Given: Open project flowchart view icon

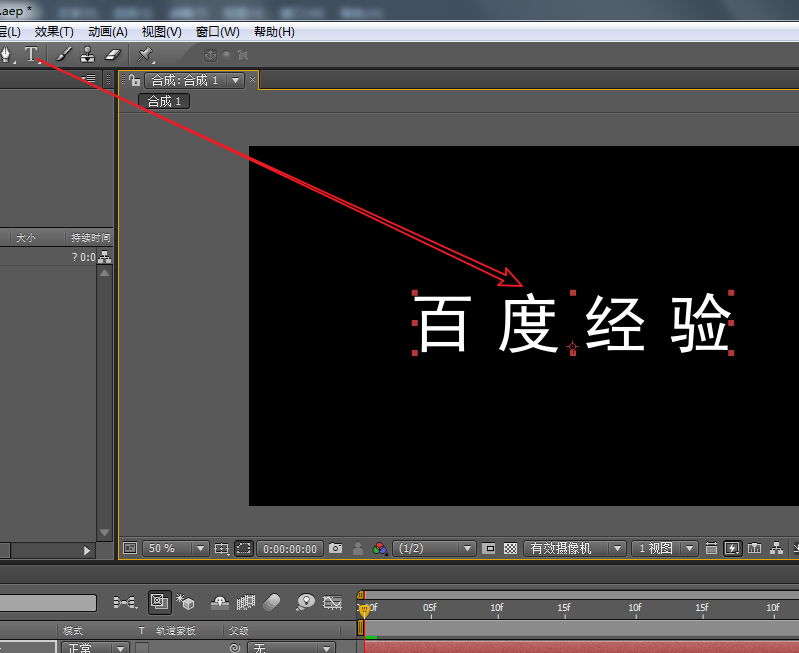Looking at the screenshot, I should coord(104,257).
